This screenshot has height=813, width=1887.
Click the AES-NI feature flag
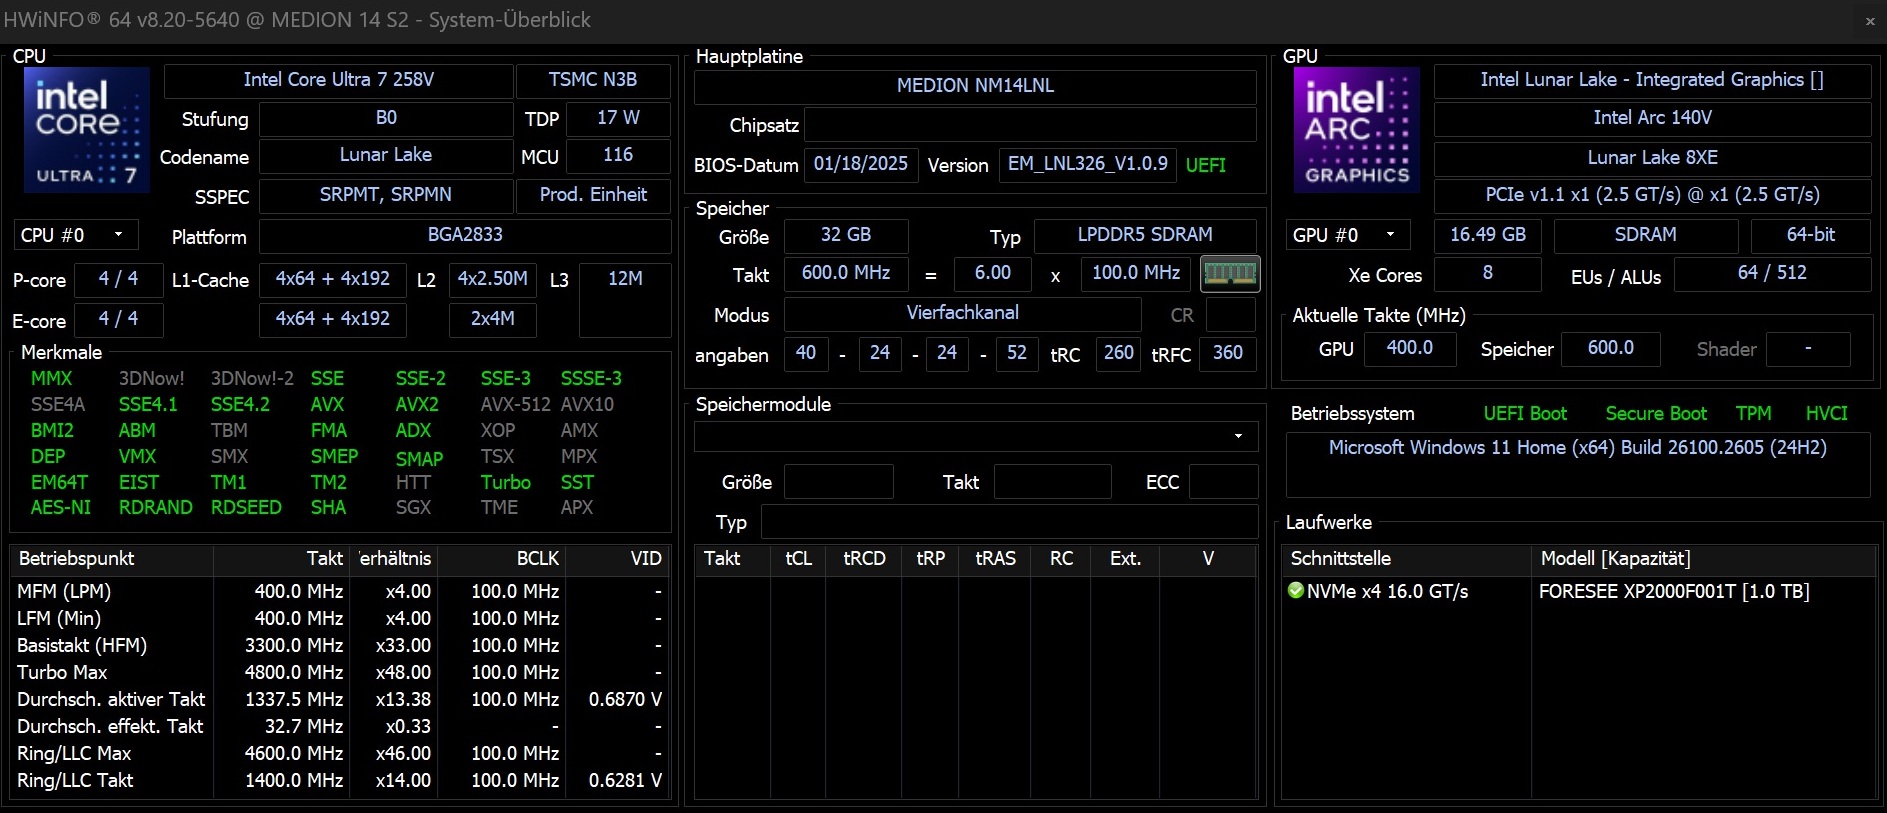tap(60, 508)
